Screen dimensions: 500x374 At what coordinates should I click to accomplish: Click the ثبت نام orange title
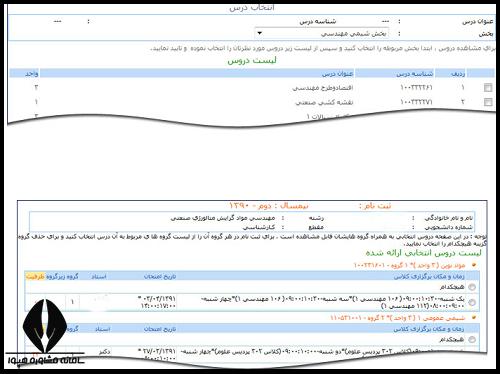tap(375, 206)
